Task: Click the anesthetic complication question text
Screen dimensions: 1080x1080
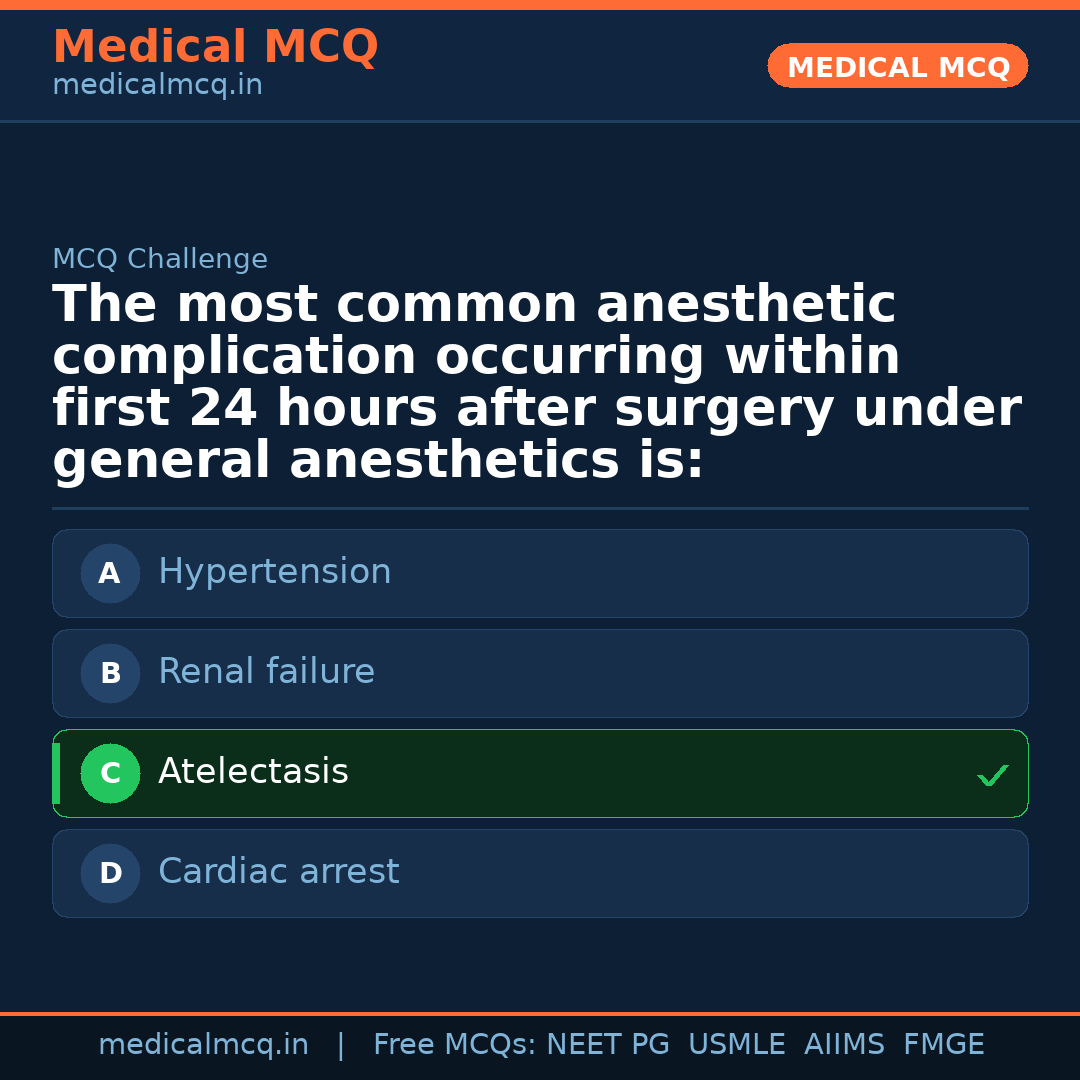Action: tap(536, 383)
